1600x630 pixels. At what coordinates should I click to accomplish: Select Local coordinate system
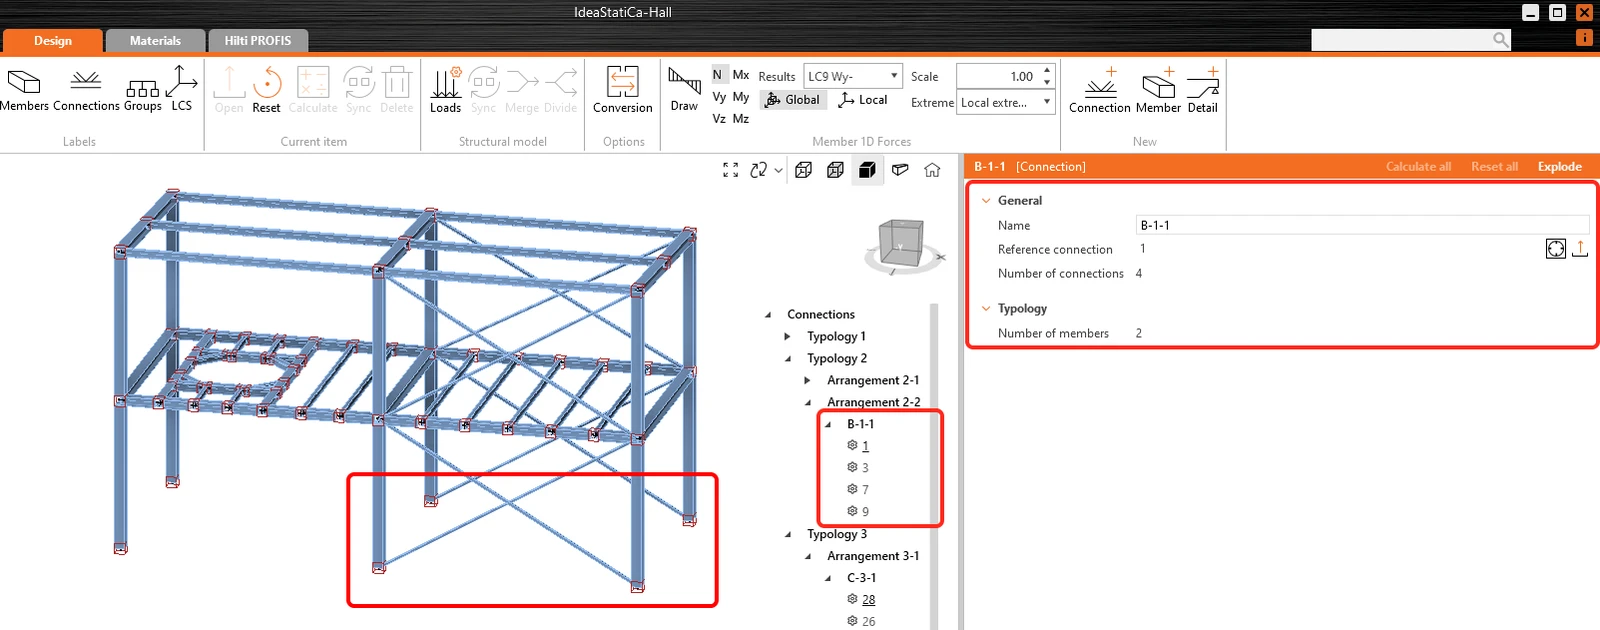click(863, 100)
